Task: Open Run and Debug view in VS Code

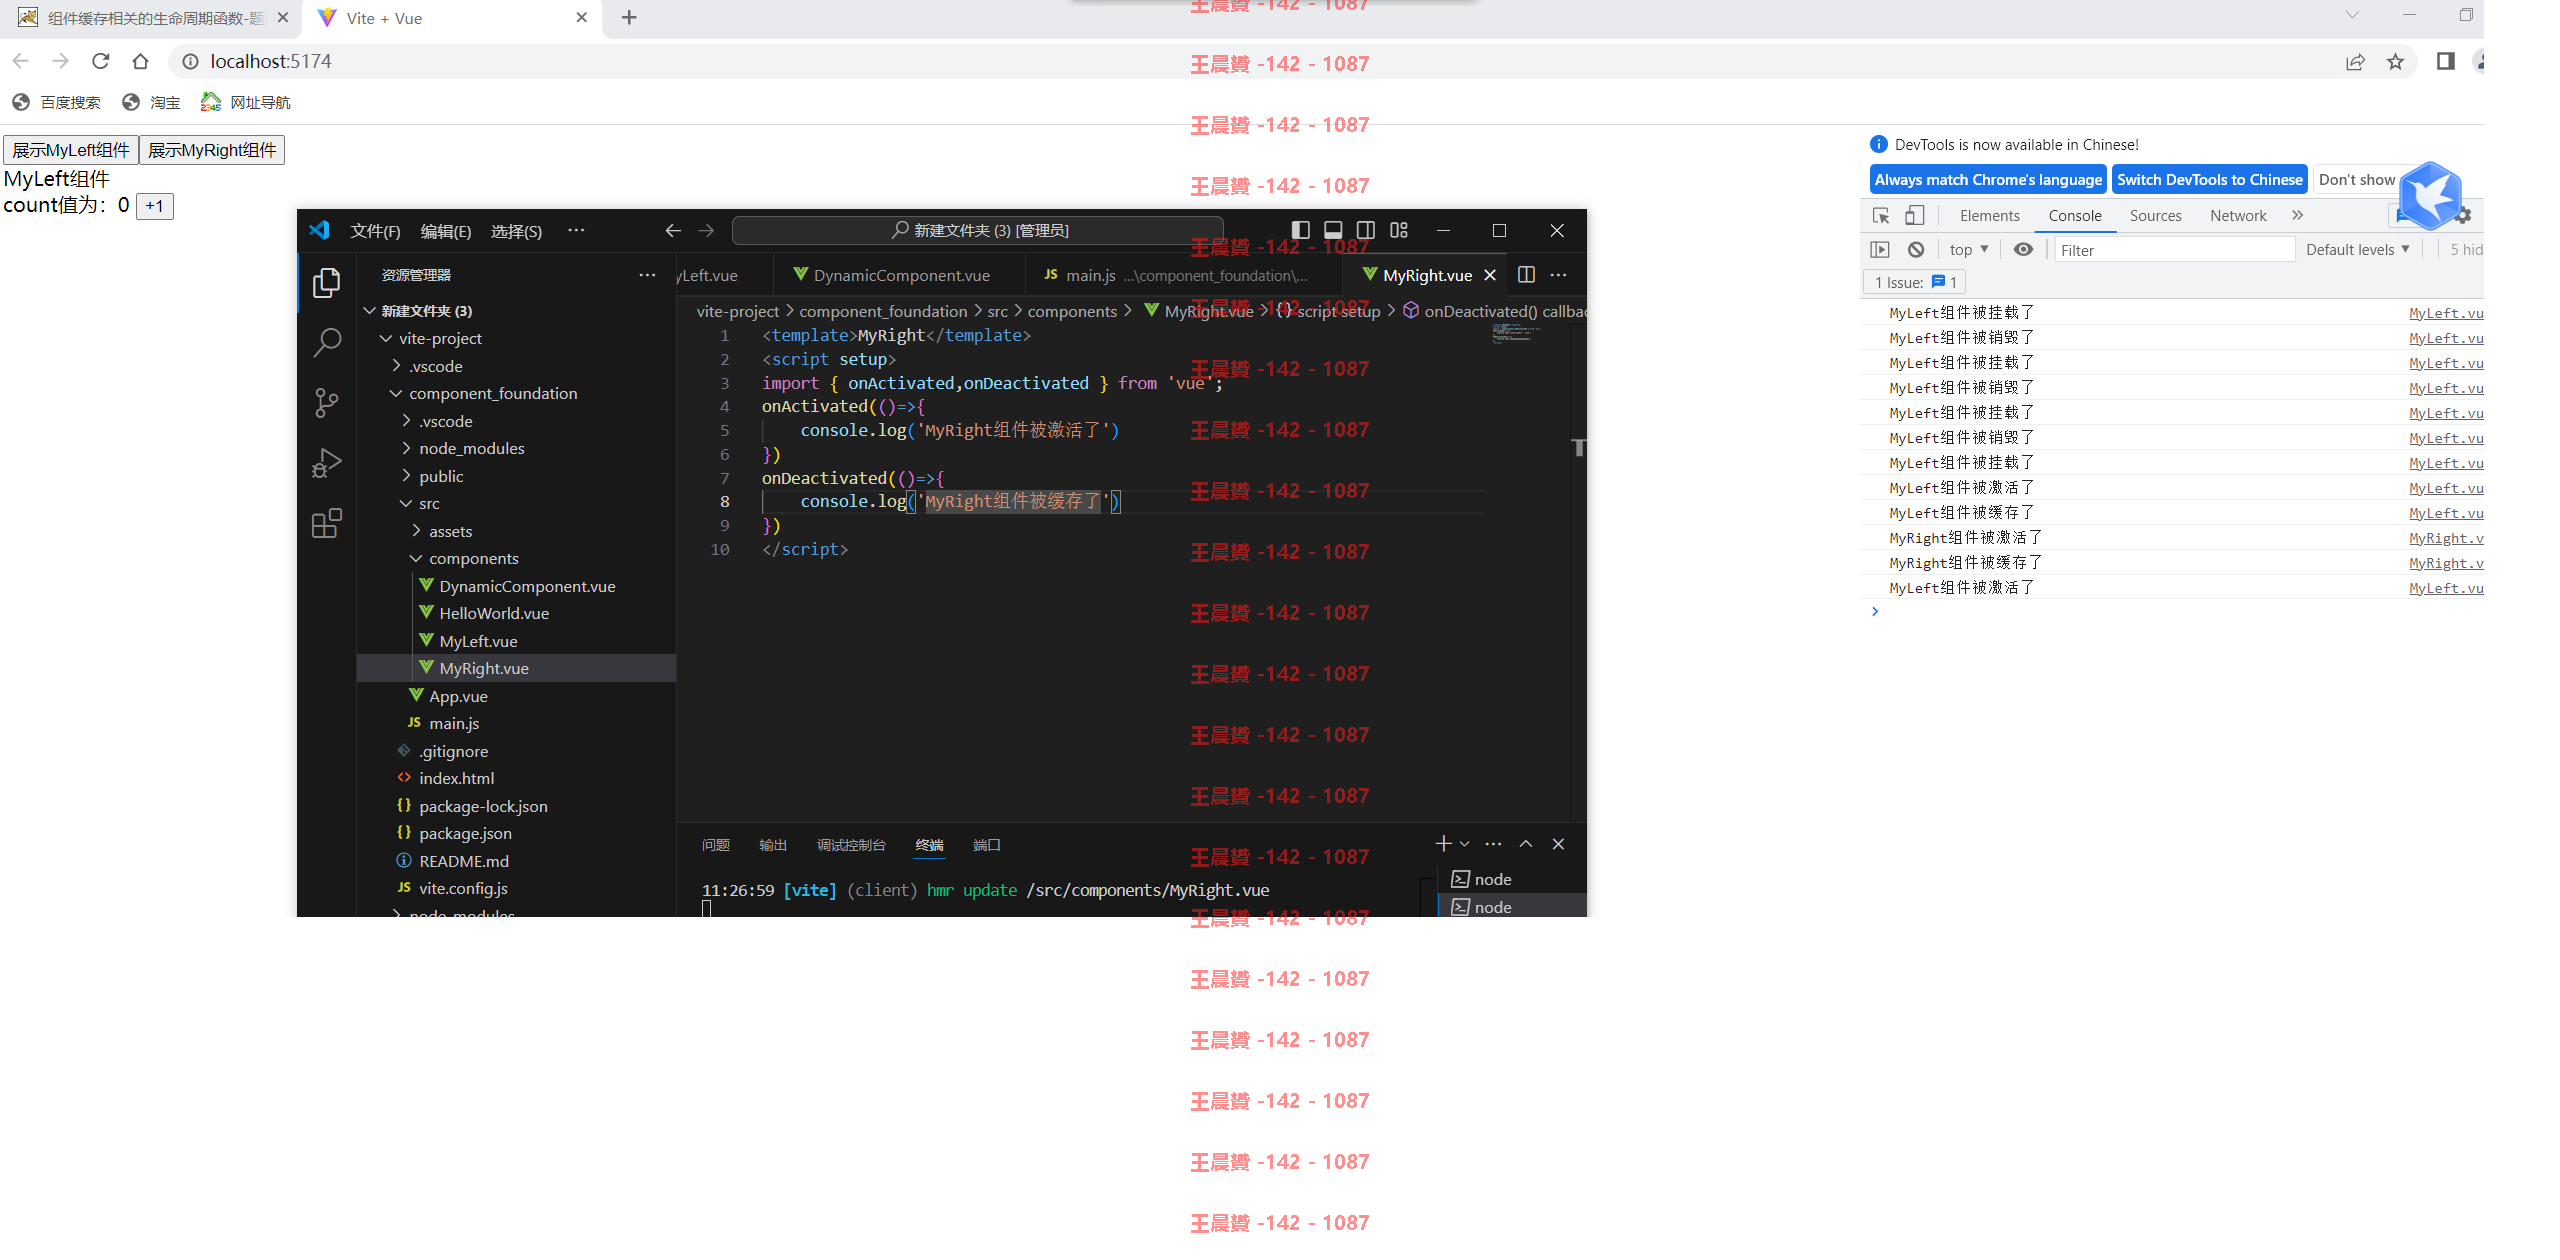Action: (326, 463)
